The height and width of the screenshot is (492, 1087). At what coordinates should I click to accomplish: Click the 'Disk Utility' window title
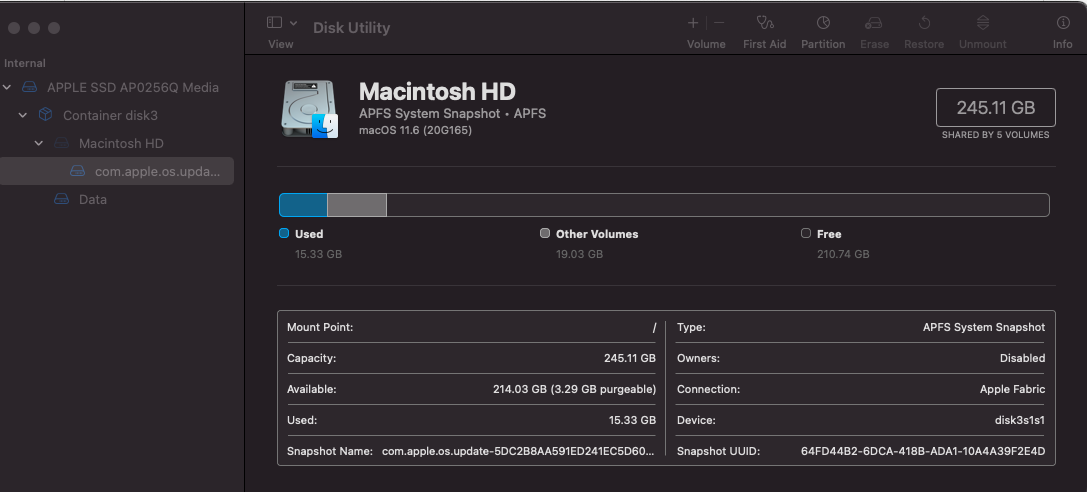pyautogui.click(x=351, y=28)
